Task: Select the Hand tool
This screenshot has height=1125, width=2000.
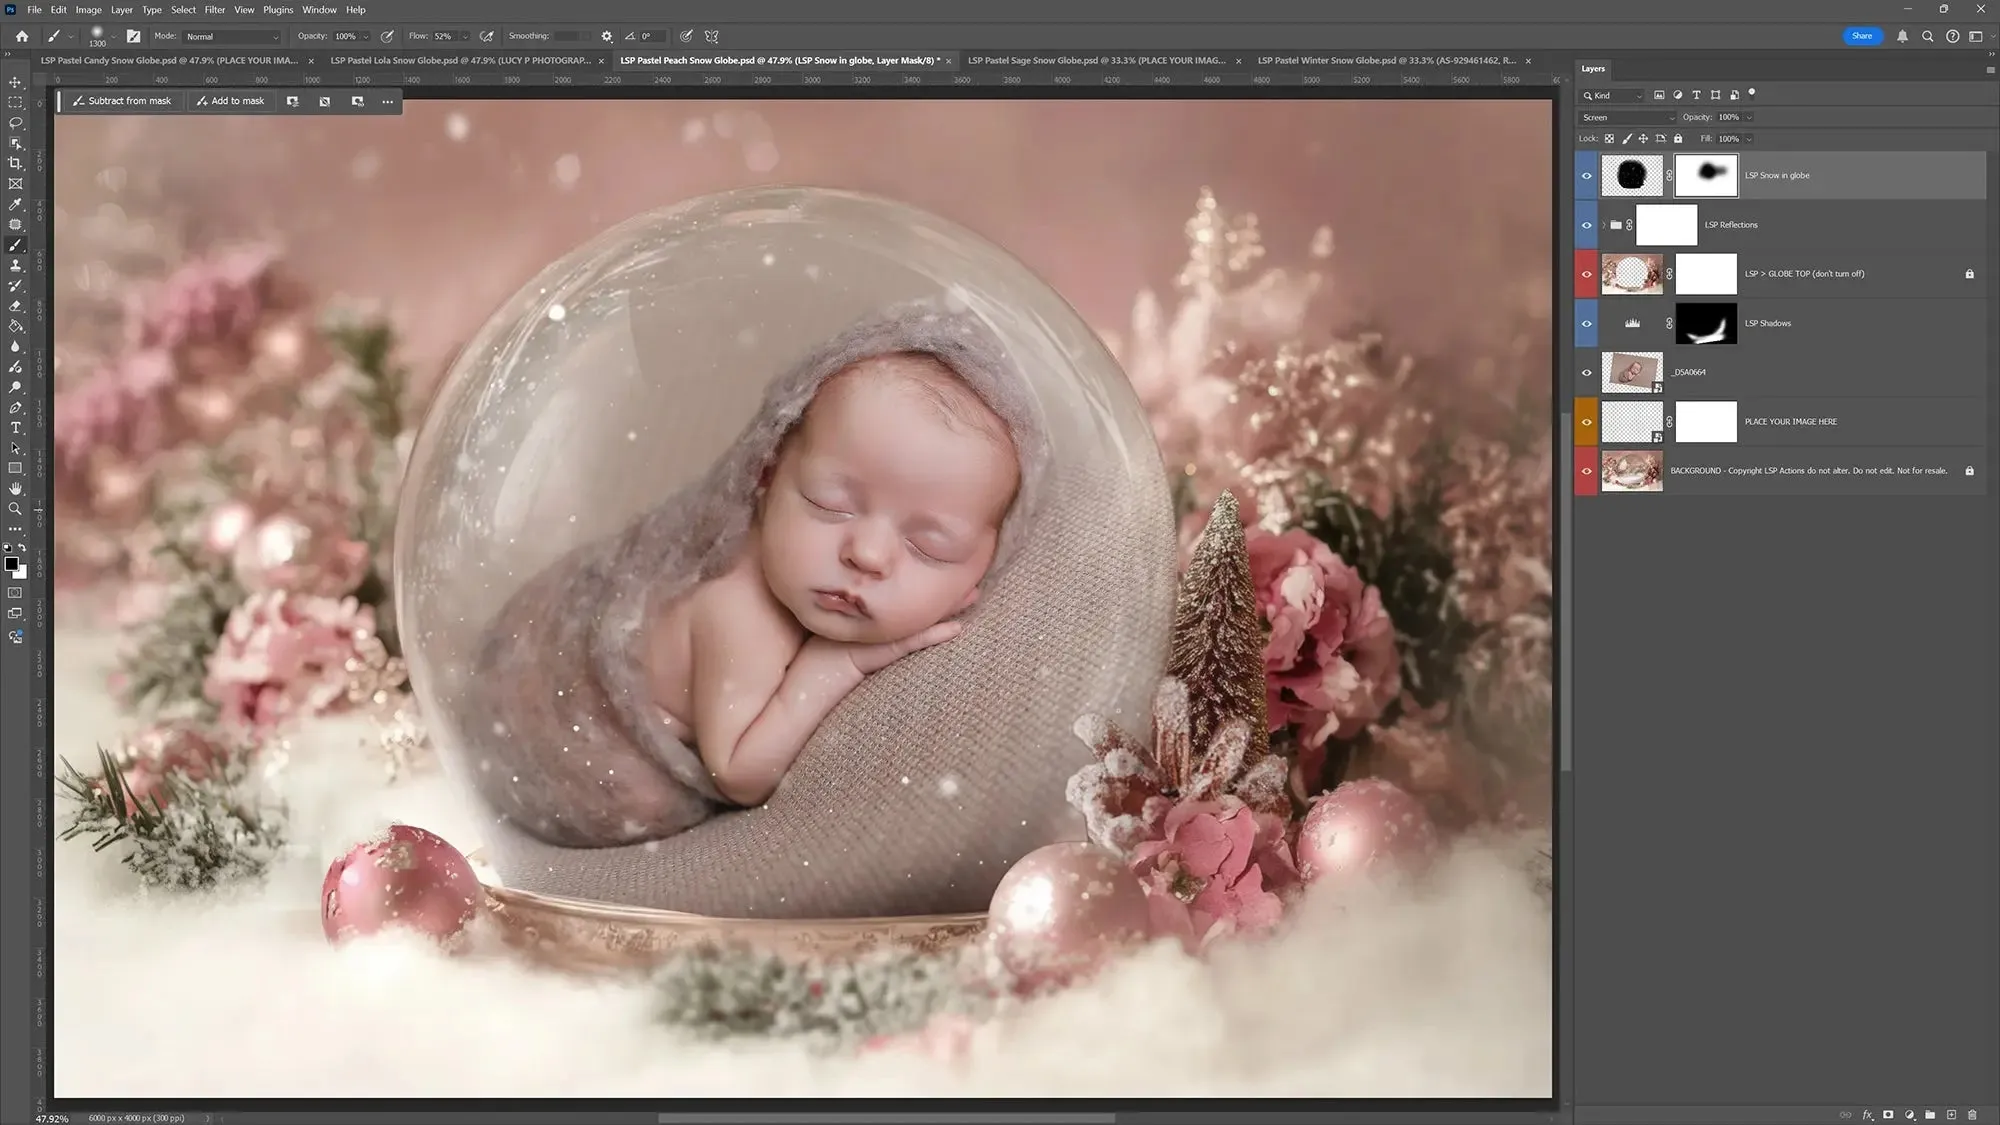Action: click(15, 489)
